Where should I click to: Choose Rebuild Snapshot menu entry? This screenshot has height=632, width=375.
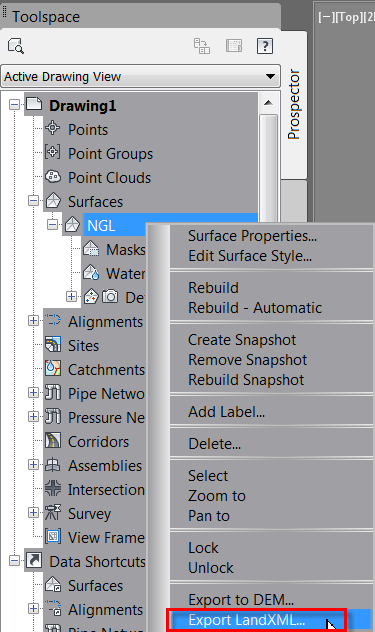pyautogui.click(x=246, y=380)
